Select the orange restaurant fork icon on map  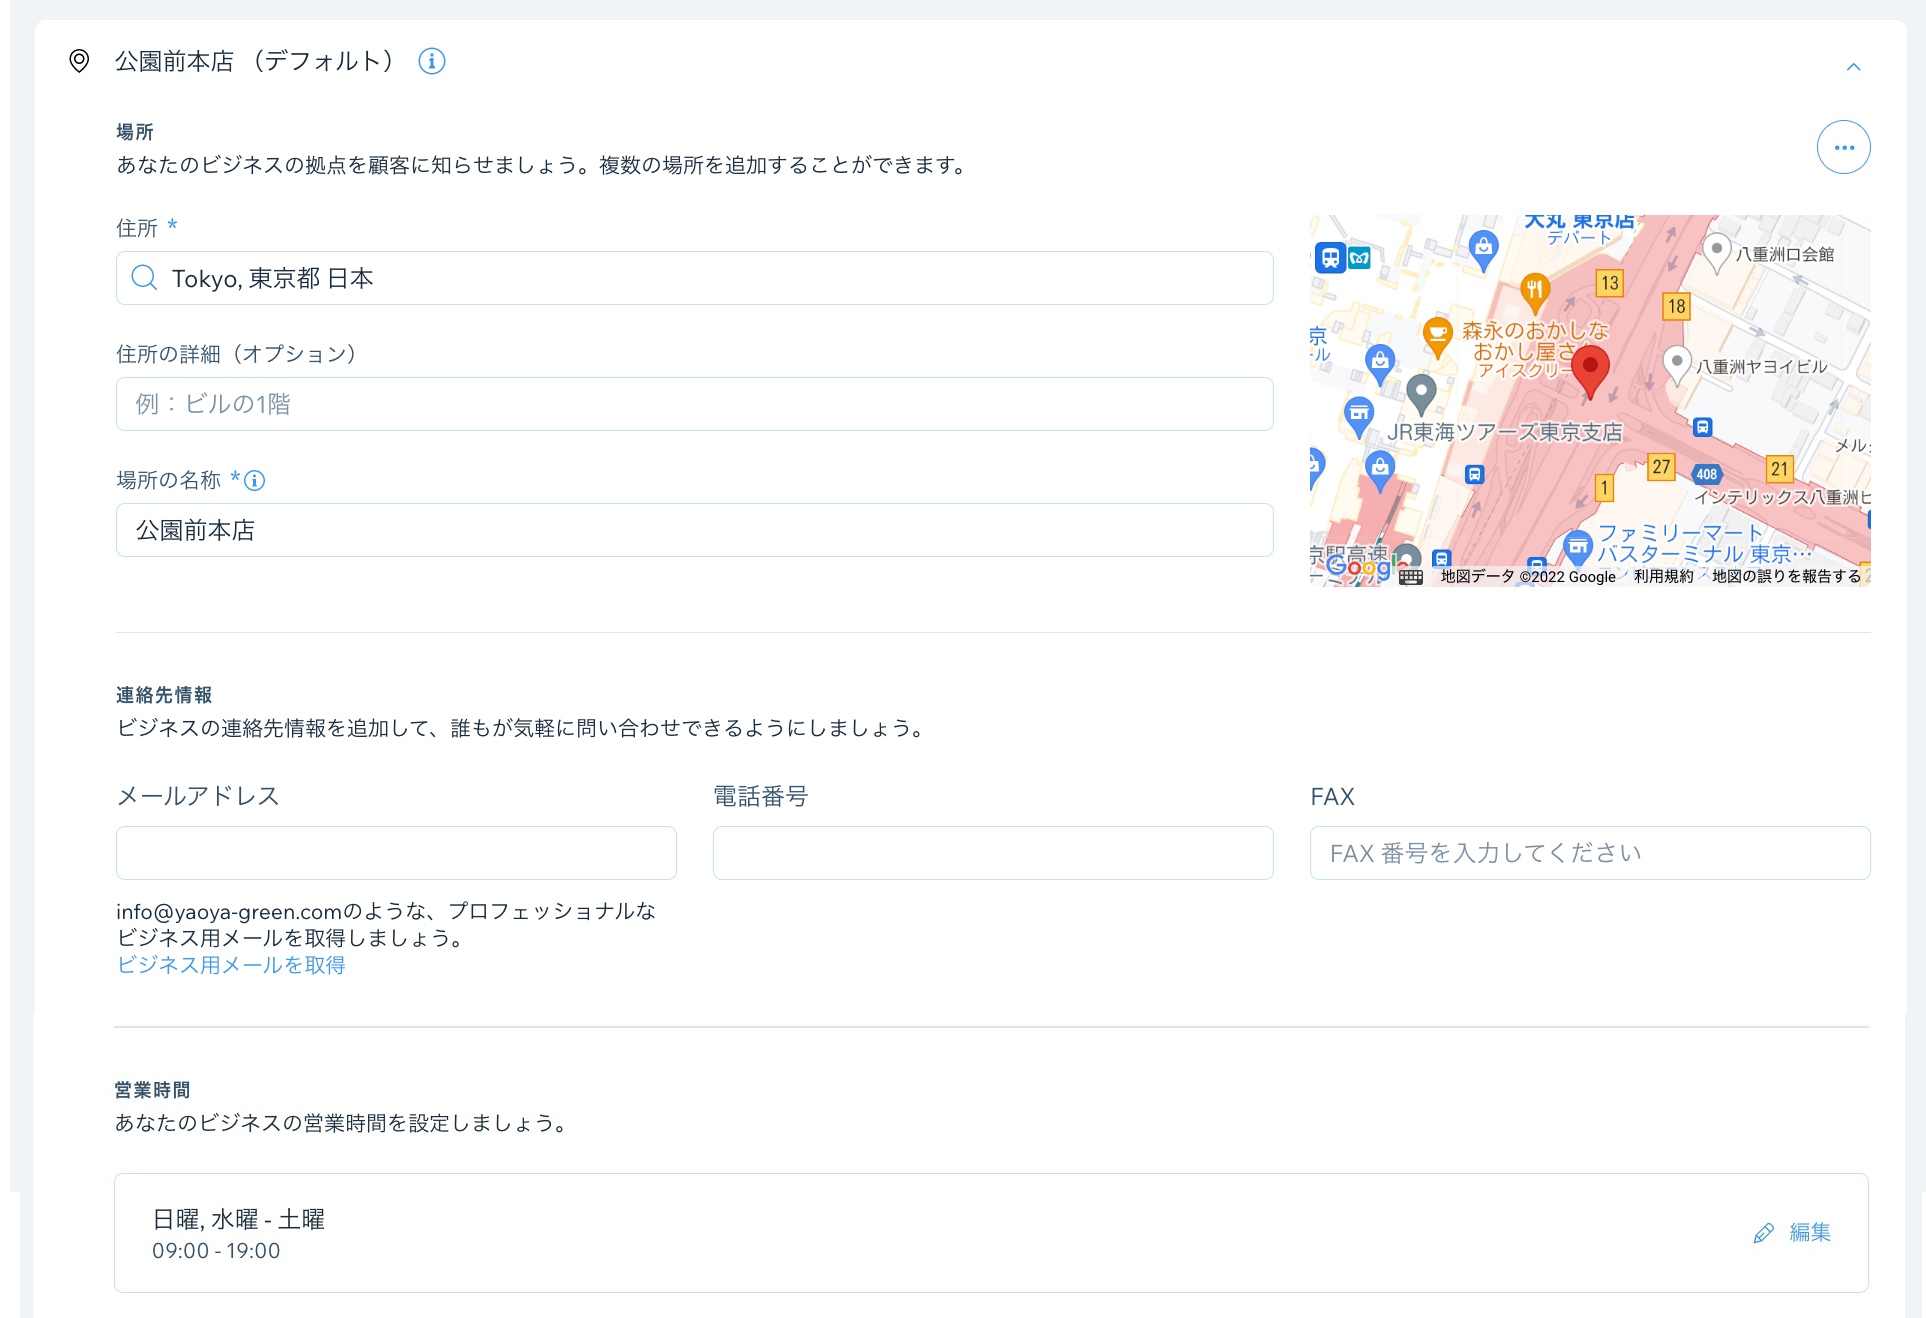click(1535, 291)
